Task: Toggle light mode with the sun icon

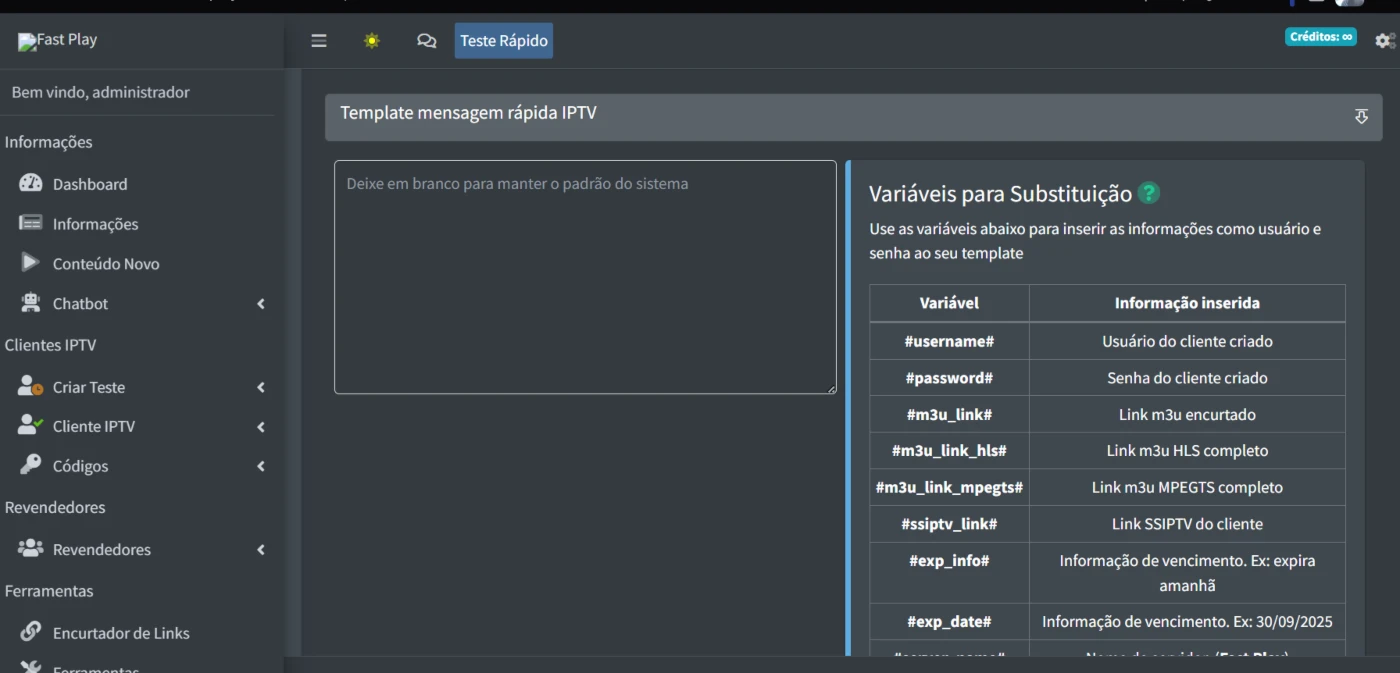Action: pyautogui.click(x=372, y=41)
